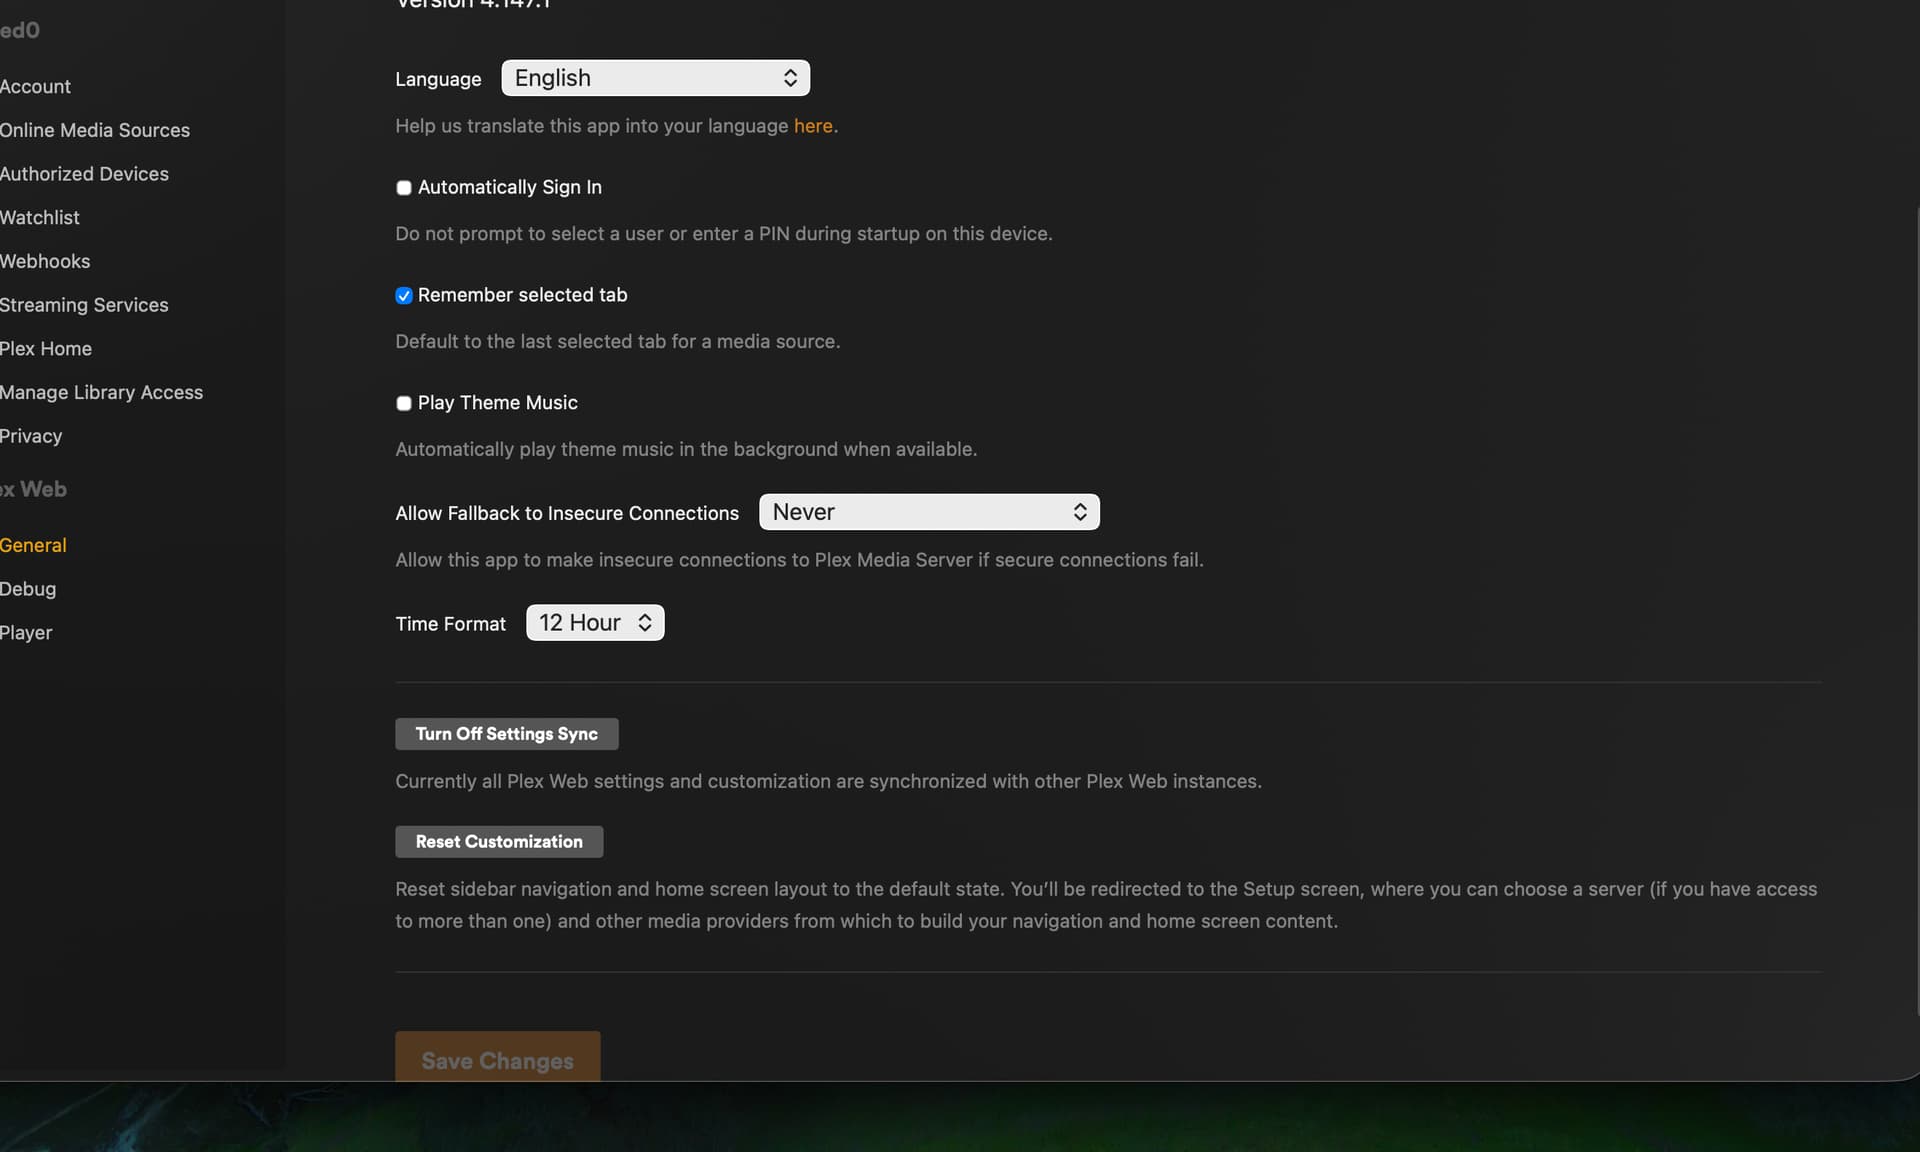The image size is (1920, 1152).
Task: Enable Play Theme Music checkbox
Action: click(404, 404)
